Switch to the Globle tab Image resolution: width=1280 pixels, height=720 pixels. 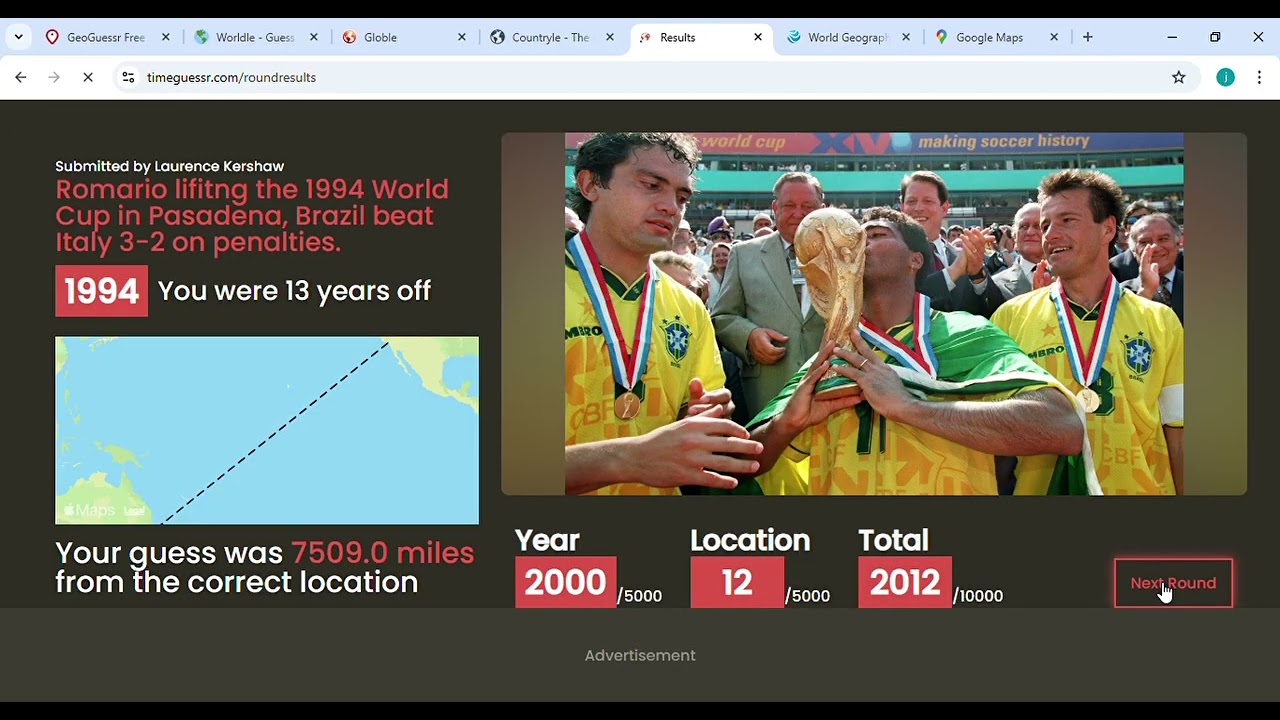pyautogui.click(x=404, y=37)
